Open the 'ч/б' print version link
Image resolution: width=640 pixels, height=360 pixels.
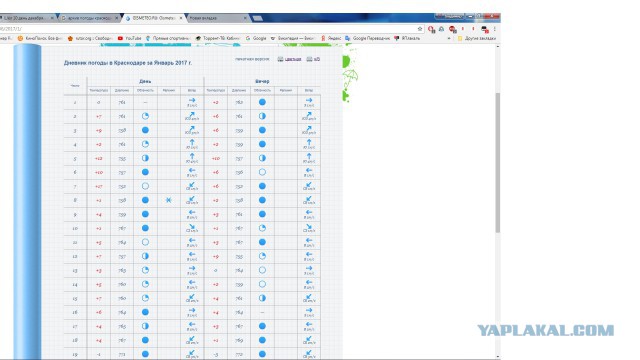317,59
